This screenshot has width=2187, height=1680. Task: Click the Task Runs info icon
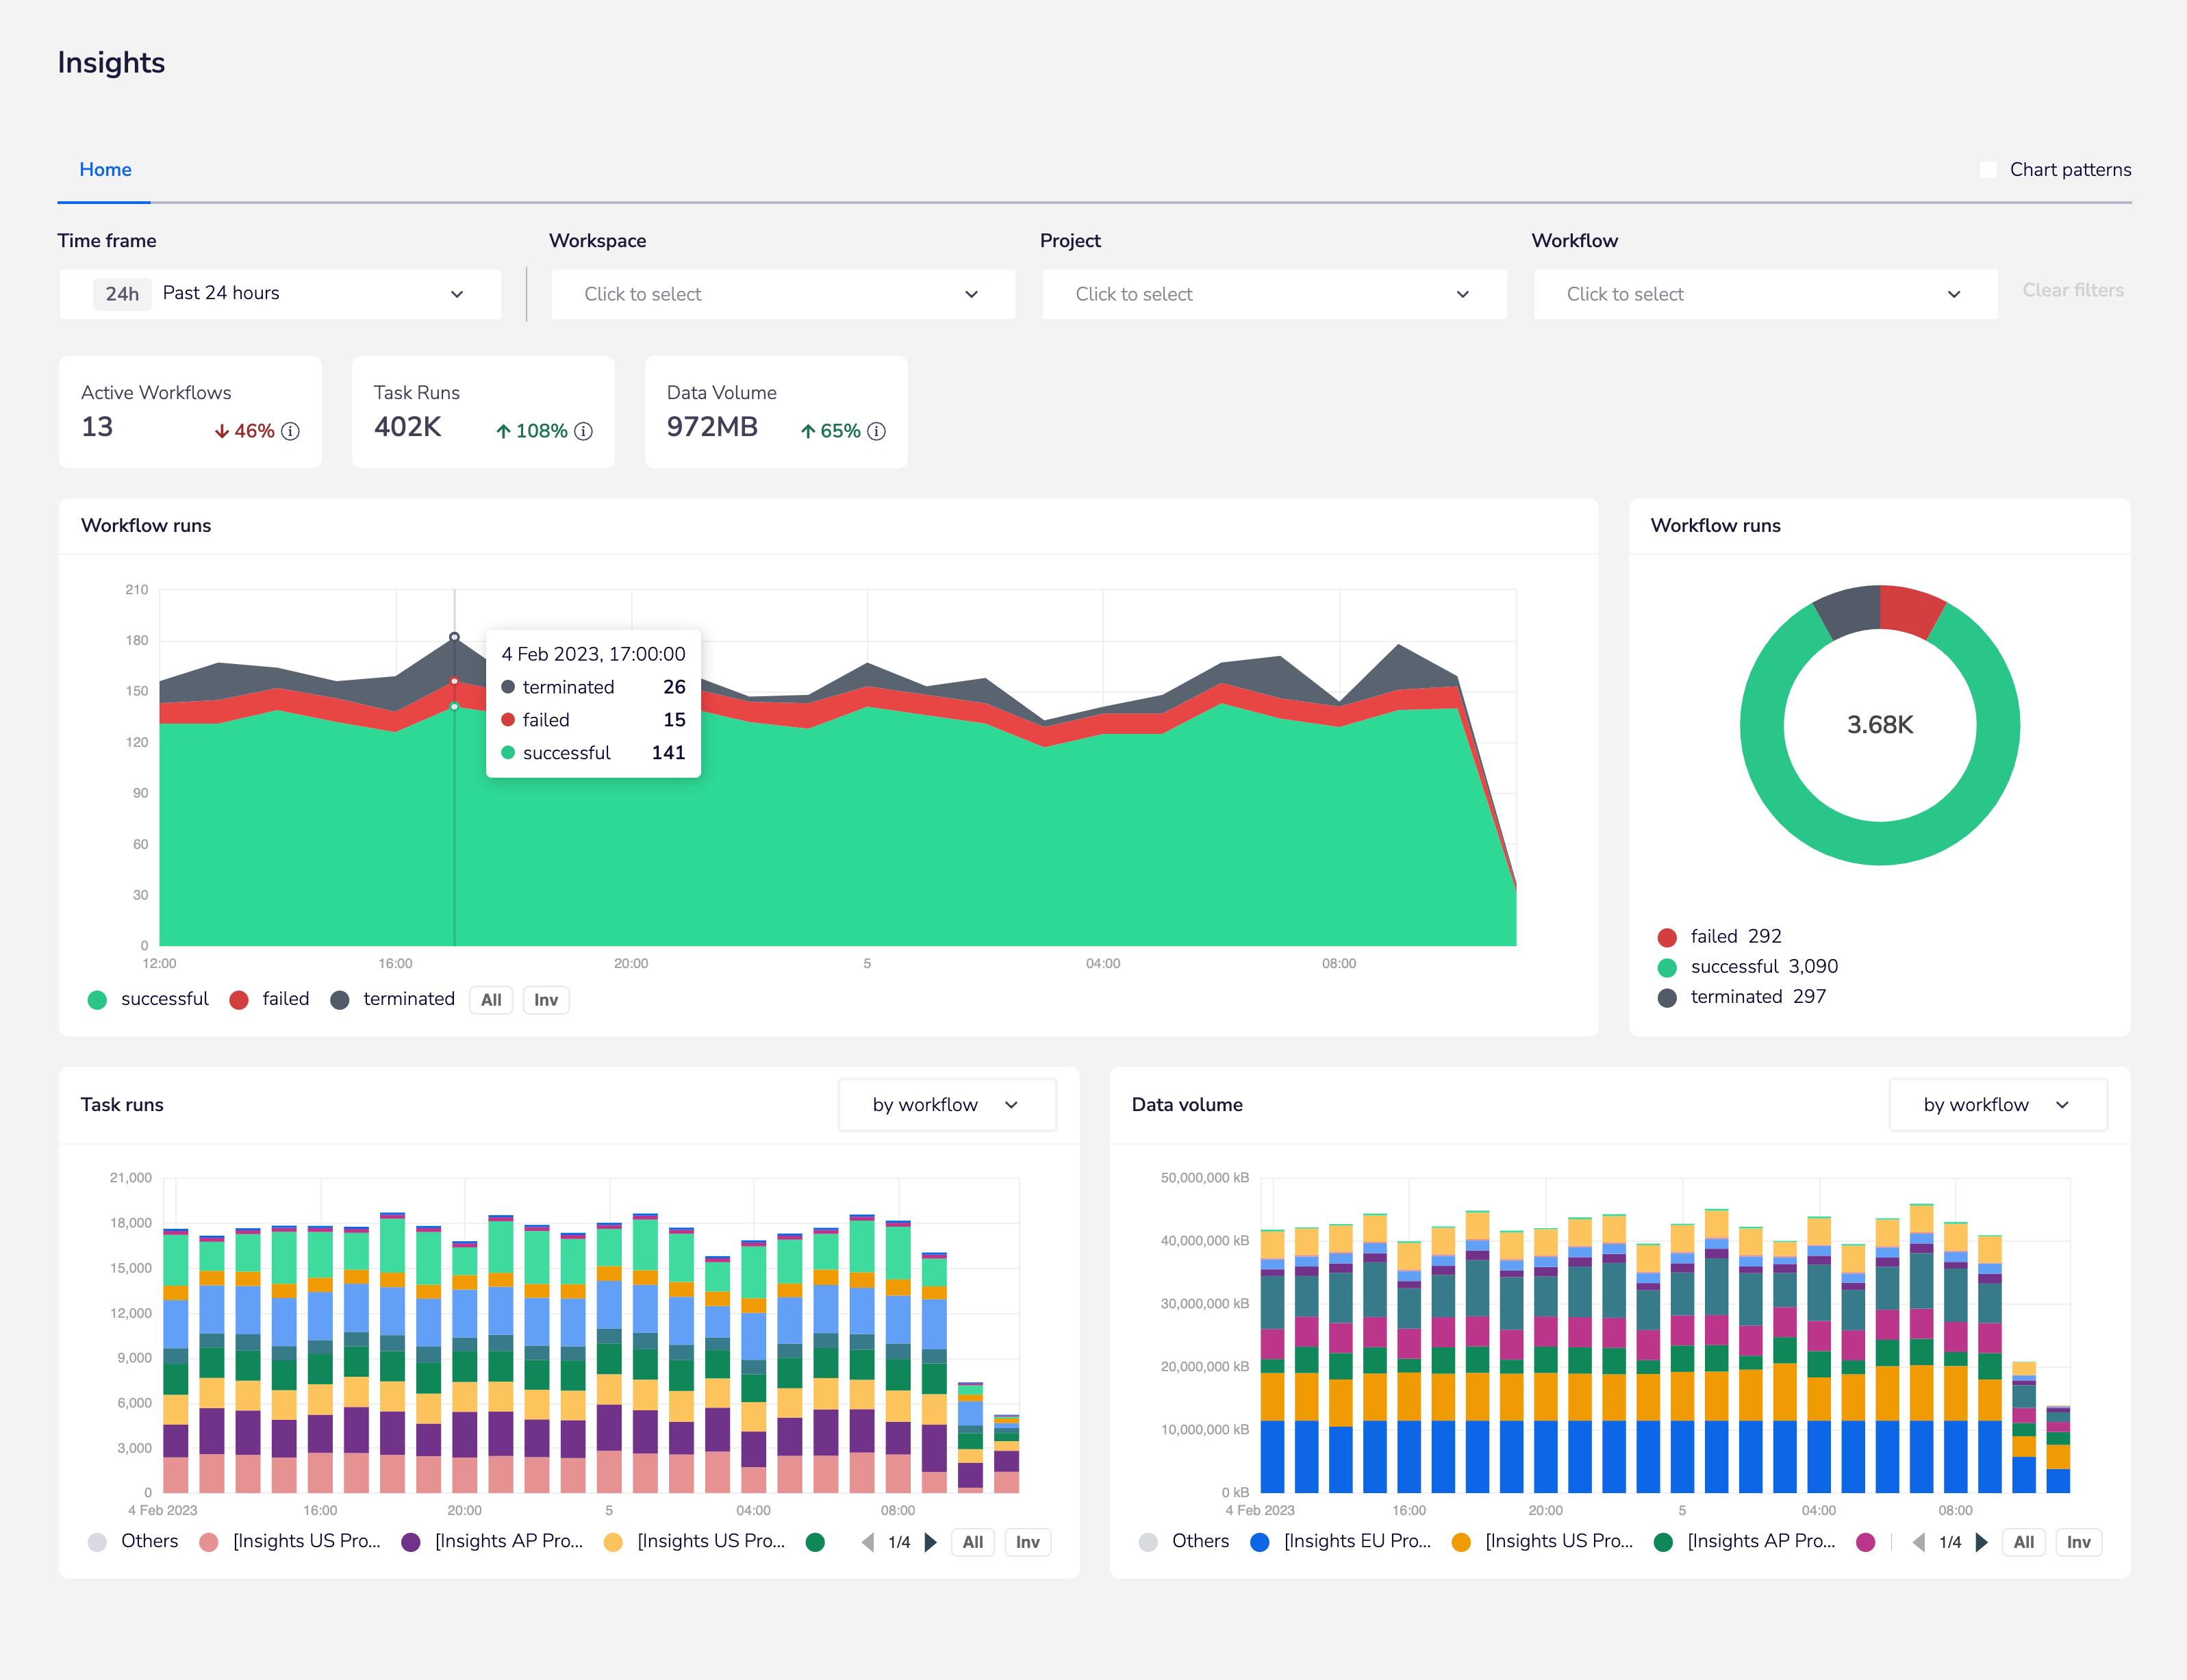[x=585, y=432]
